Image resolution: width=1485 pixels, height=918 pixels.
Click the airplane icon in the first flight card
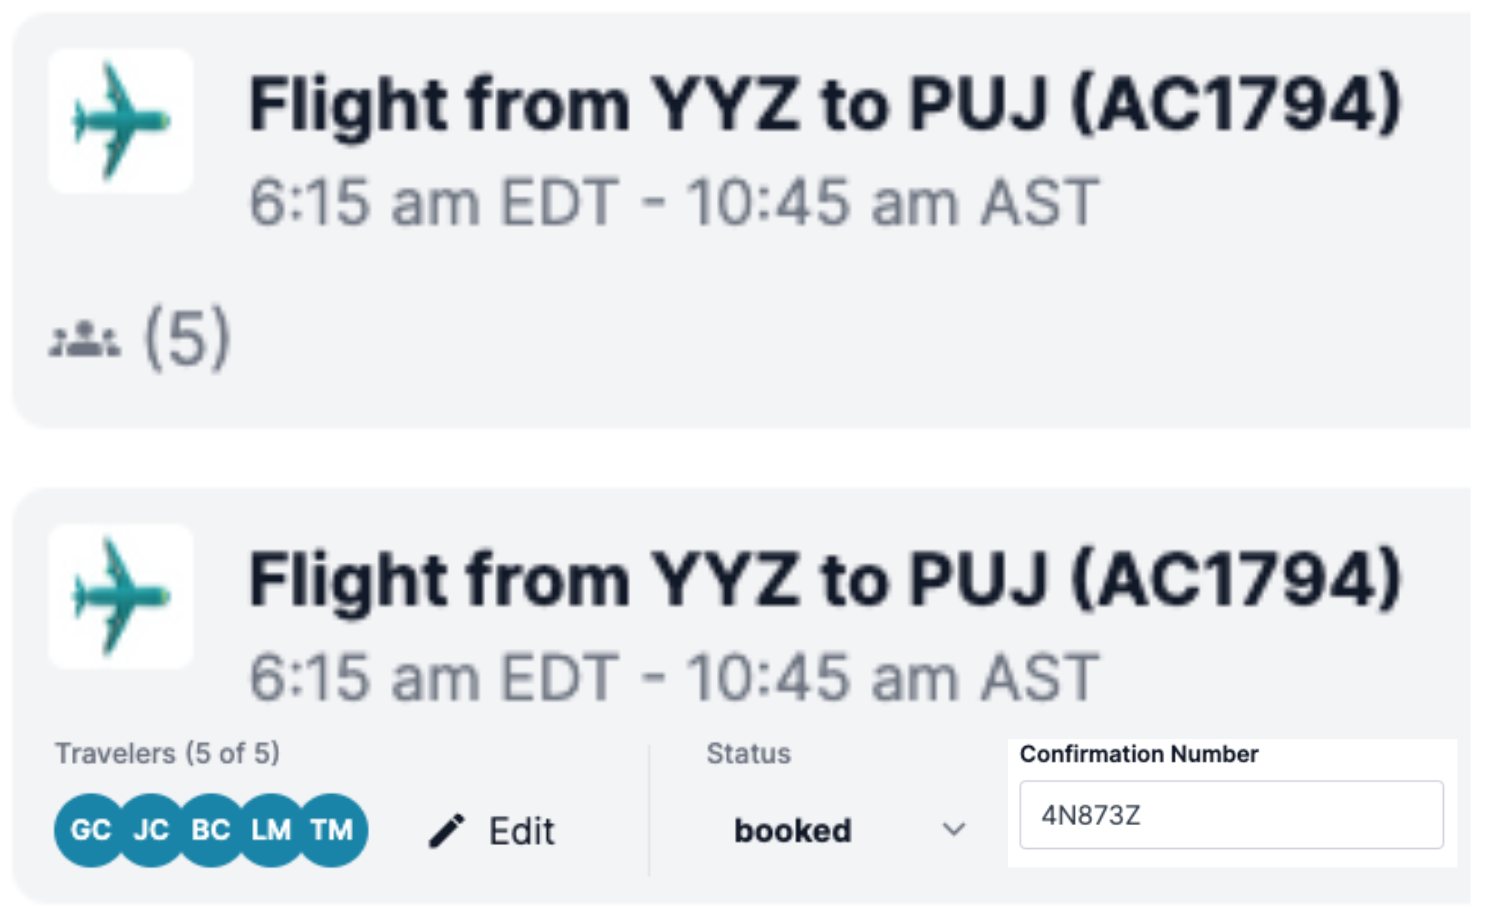[x=121, y=121]
